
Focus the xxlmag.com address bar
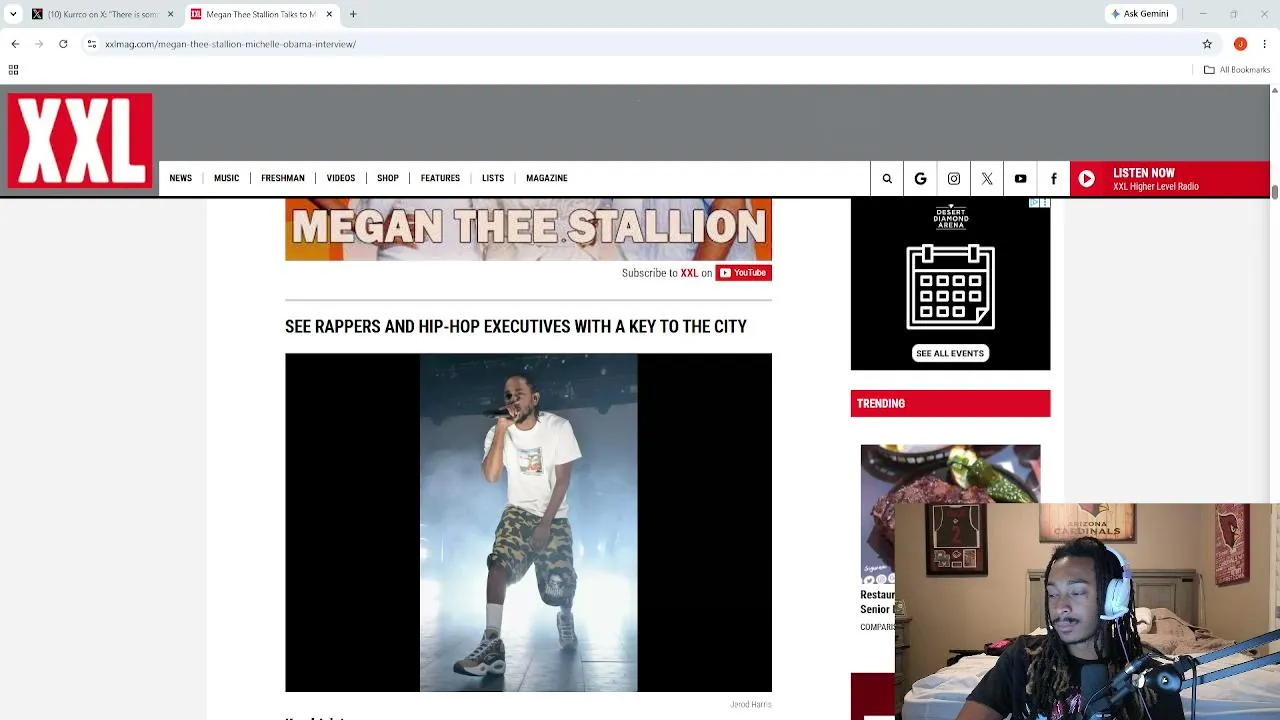pyautogui.click(x=640, y=44)
